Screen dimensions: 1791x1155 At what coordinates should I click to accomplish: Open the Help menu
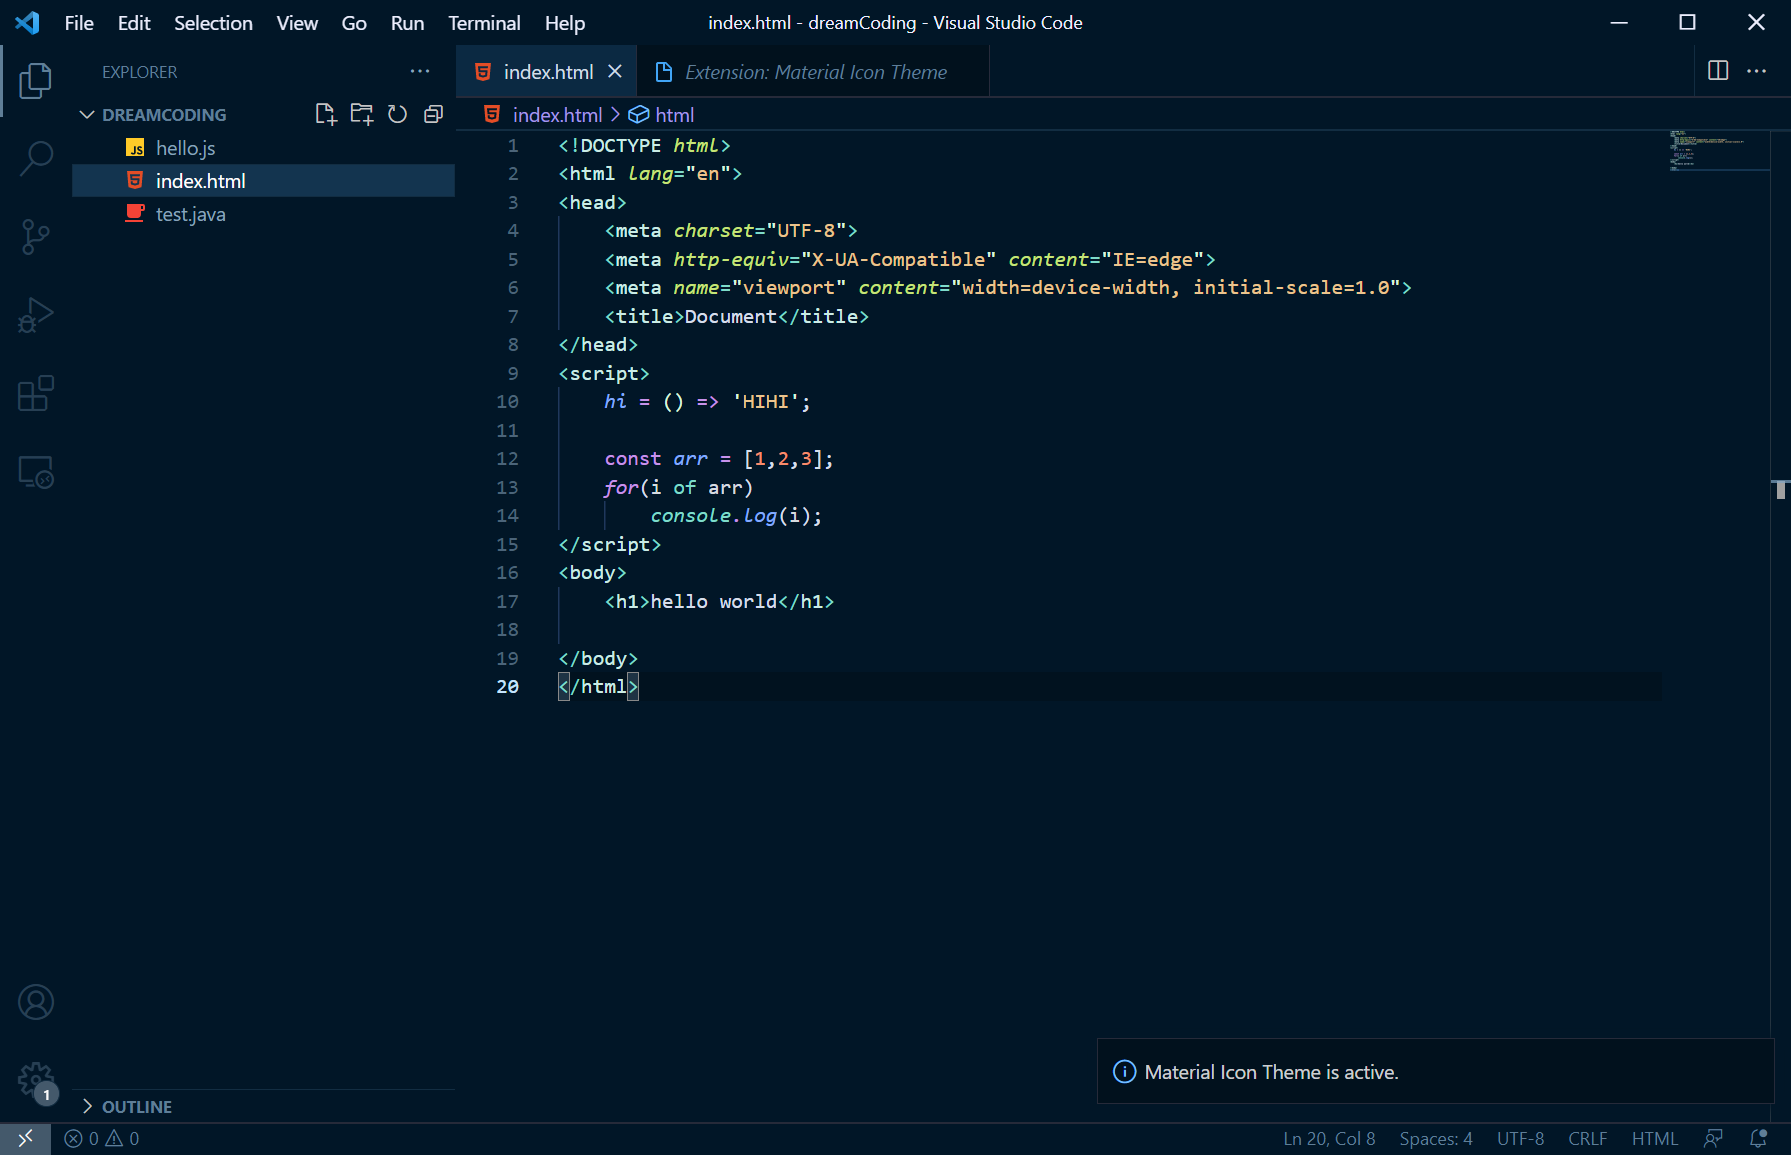click(564, 22)
